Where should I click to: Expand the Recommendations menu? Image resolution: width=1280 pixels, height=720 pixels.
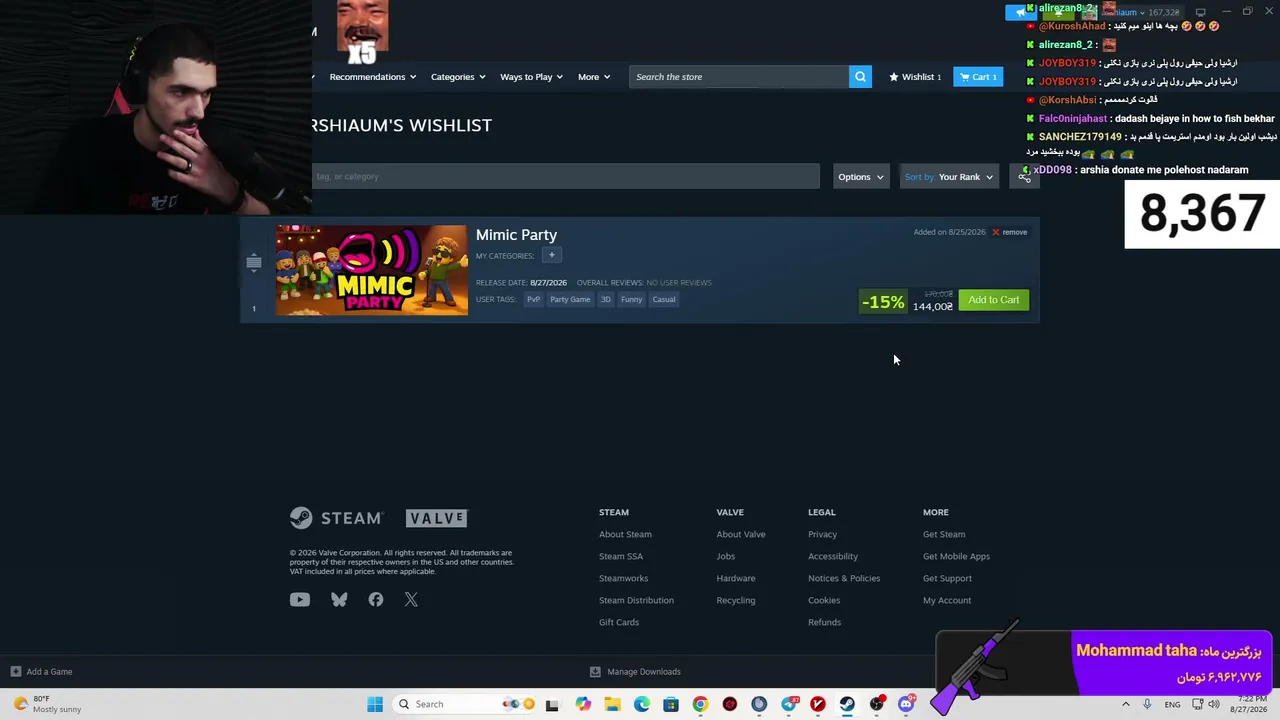372,77
